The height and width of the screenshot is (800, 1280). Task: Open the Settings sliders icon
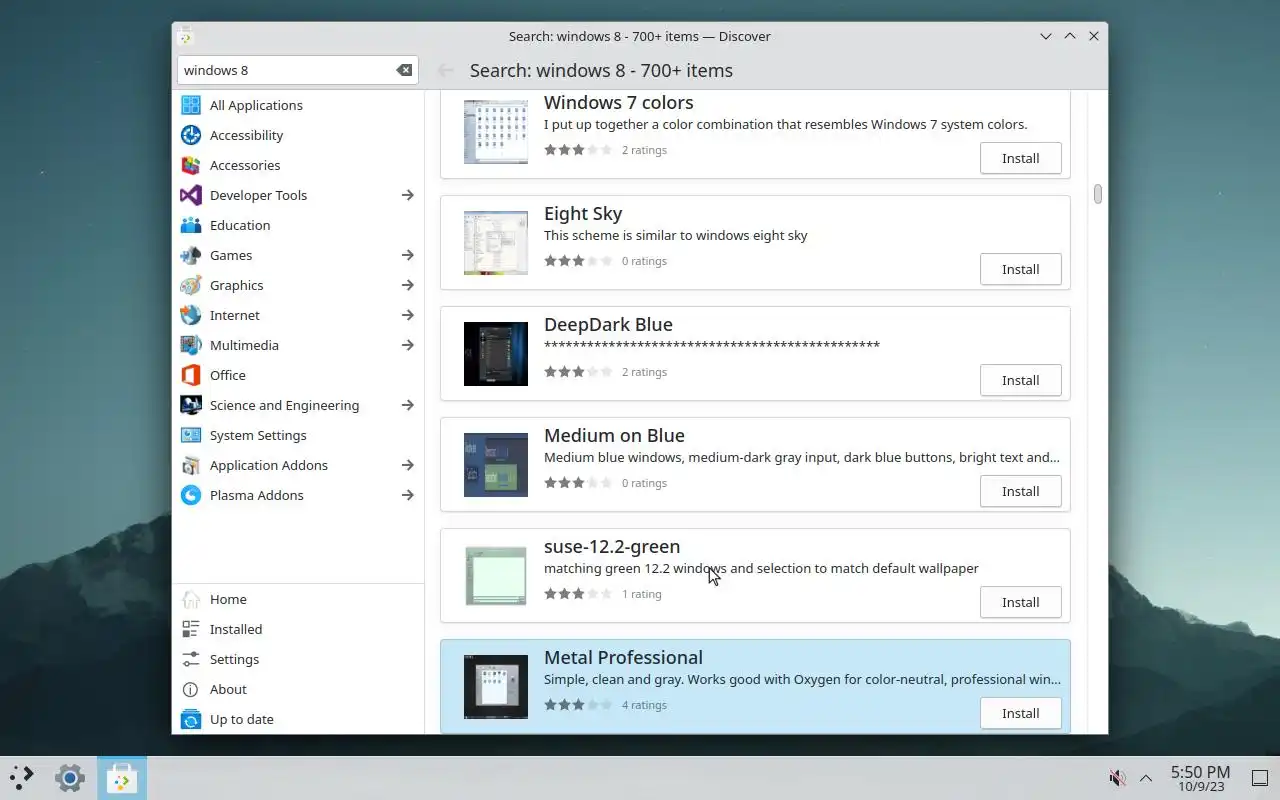[x=191, y=659]
